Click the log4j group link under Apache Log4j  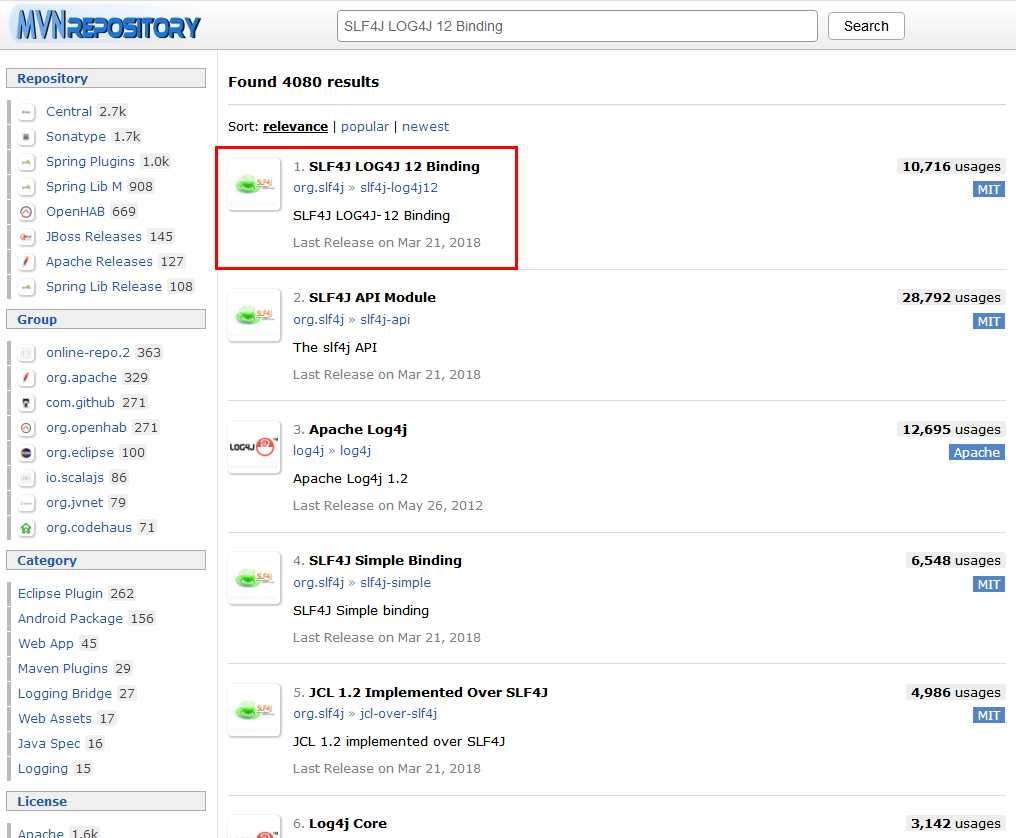tap(308, 450)
